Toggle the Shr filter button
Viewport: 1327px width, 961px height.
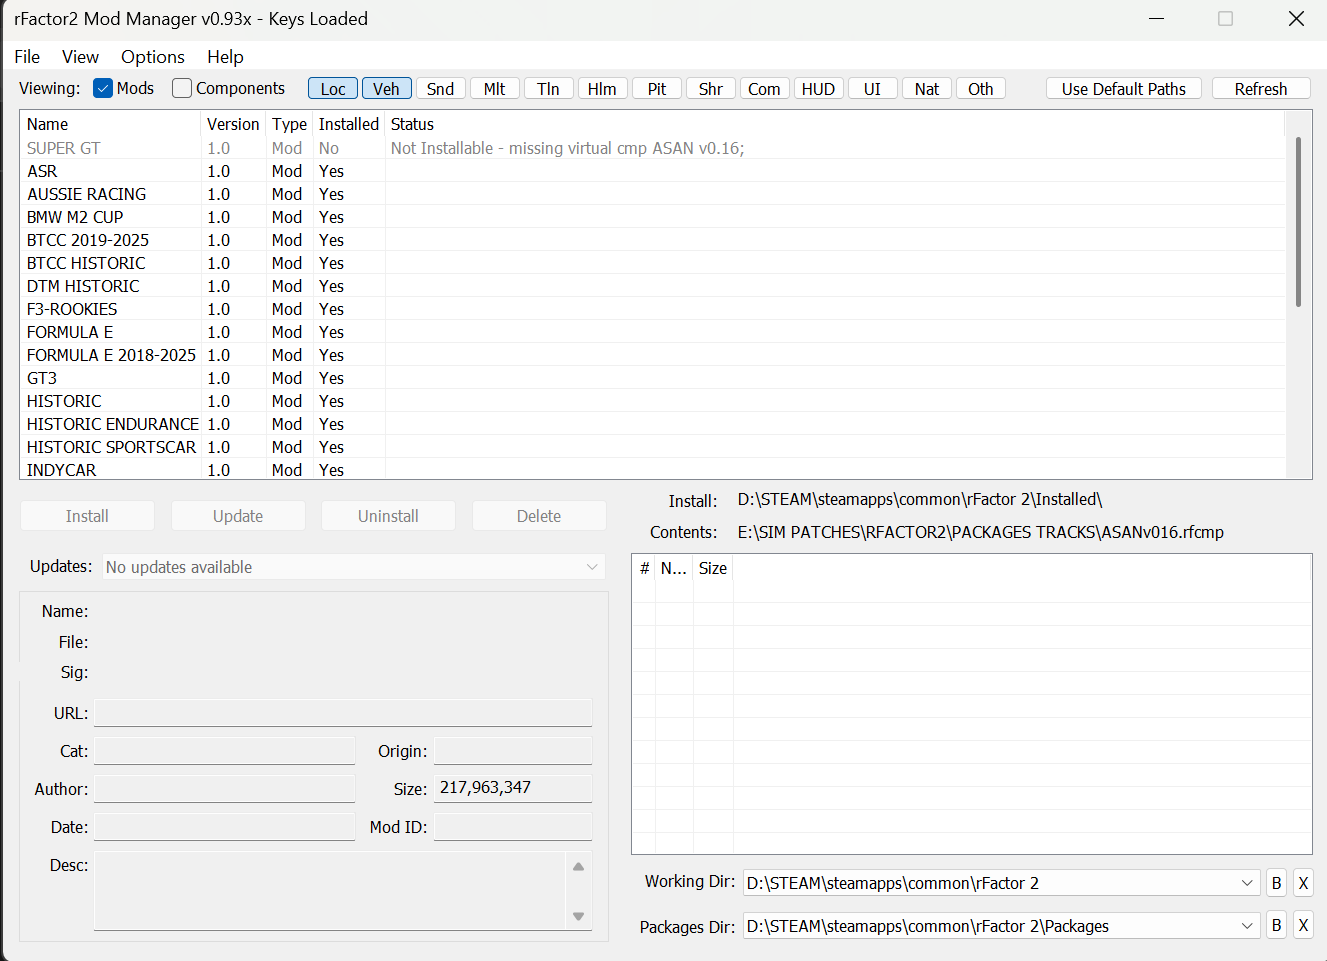point(710,89)
